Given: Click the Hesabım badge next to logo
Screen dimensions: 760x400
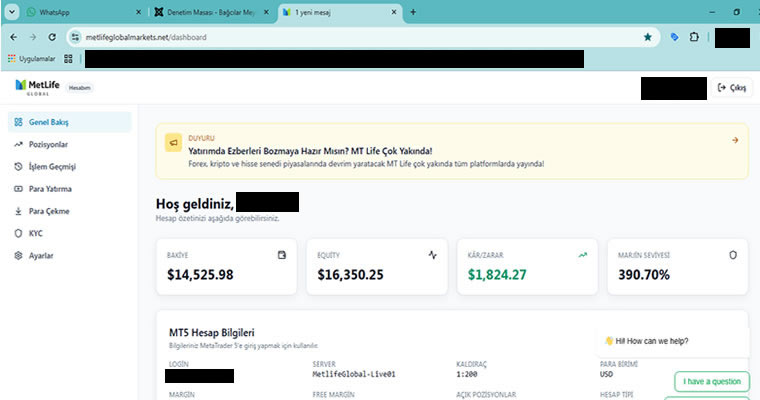Looking at the screenshot, I should click(79, 88).
